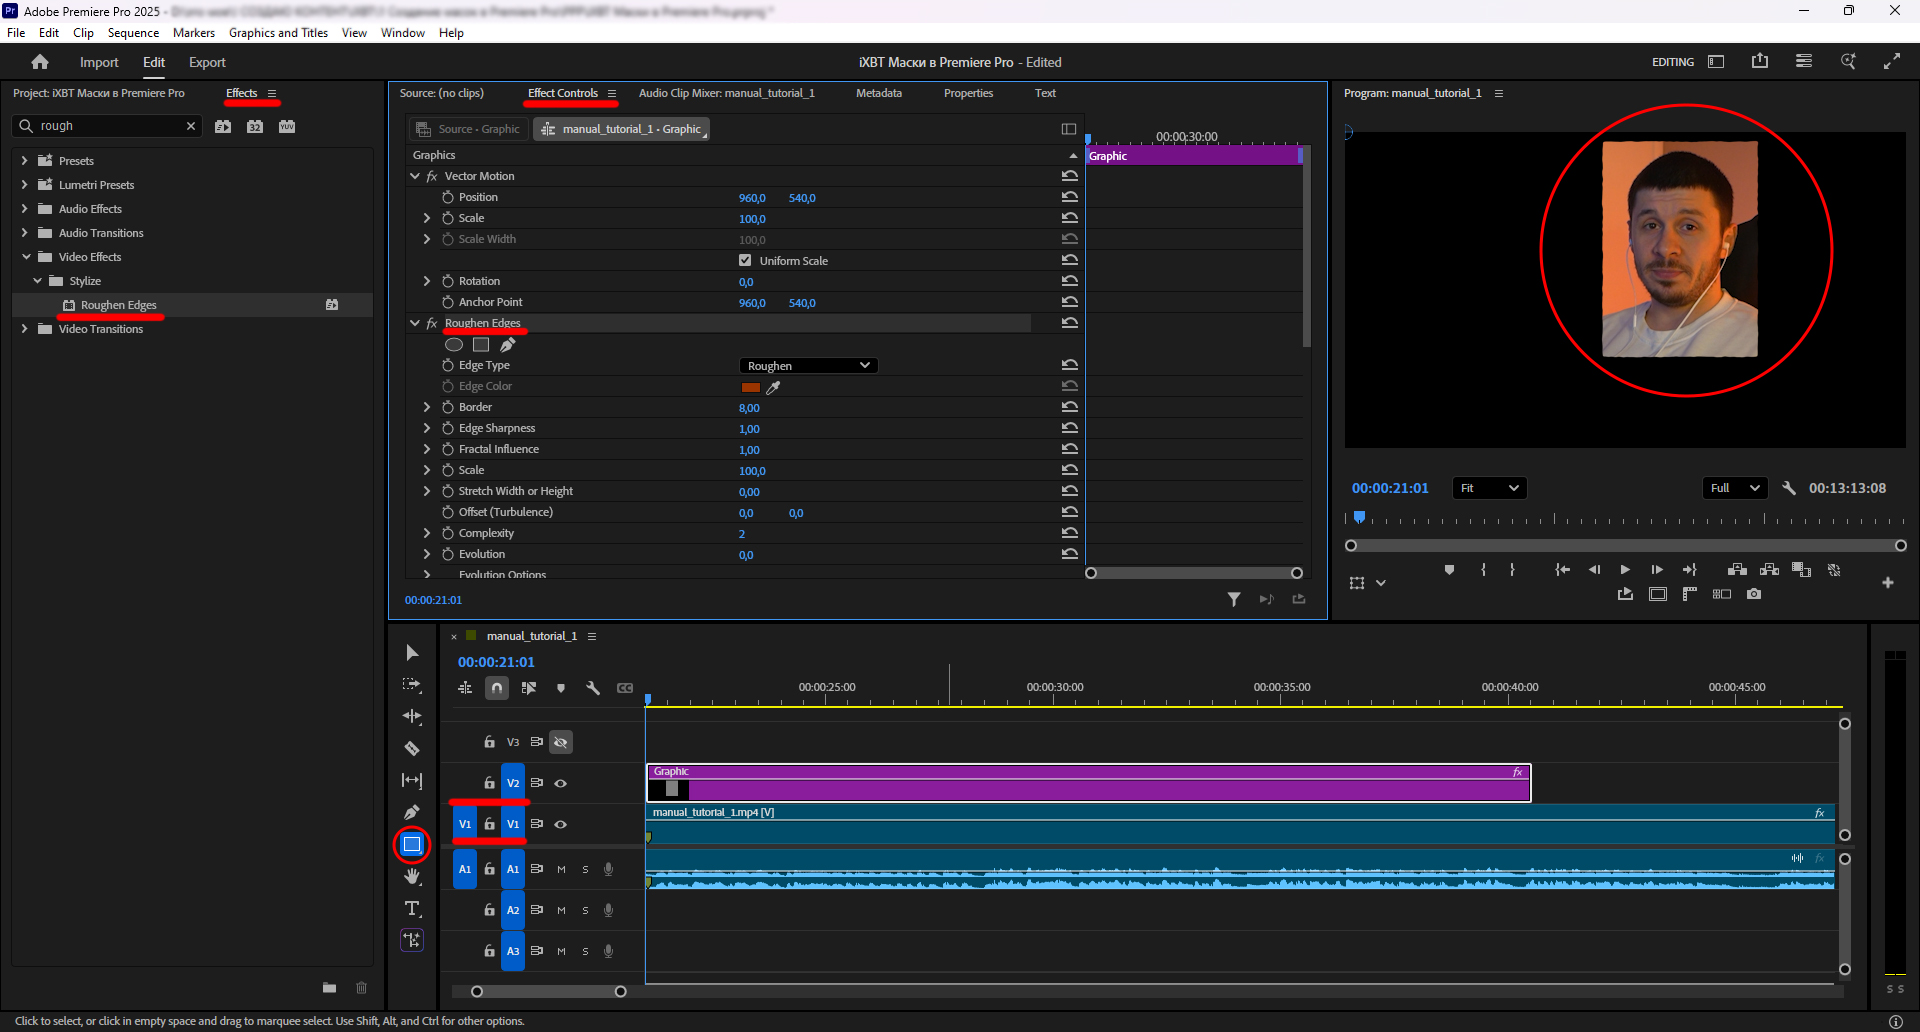Open the Edge Type dropdown
This screenshot has height=1032, width=1920.
[808, 366]
